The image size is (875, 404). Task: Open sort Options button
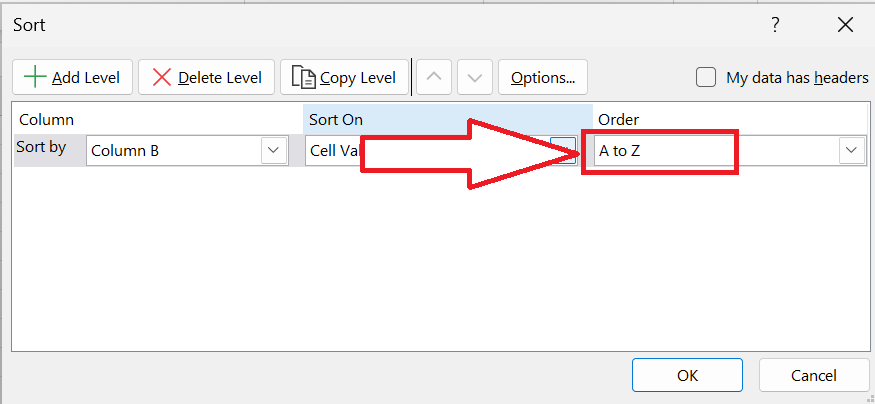click(x=543, y=77)
